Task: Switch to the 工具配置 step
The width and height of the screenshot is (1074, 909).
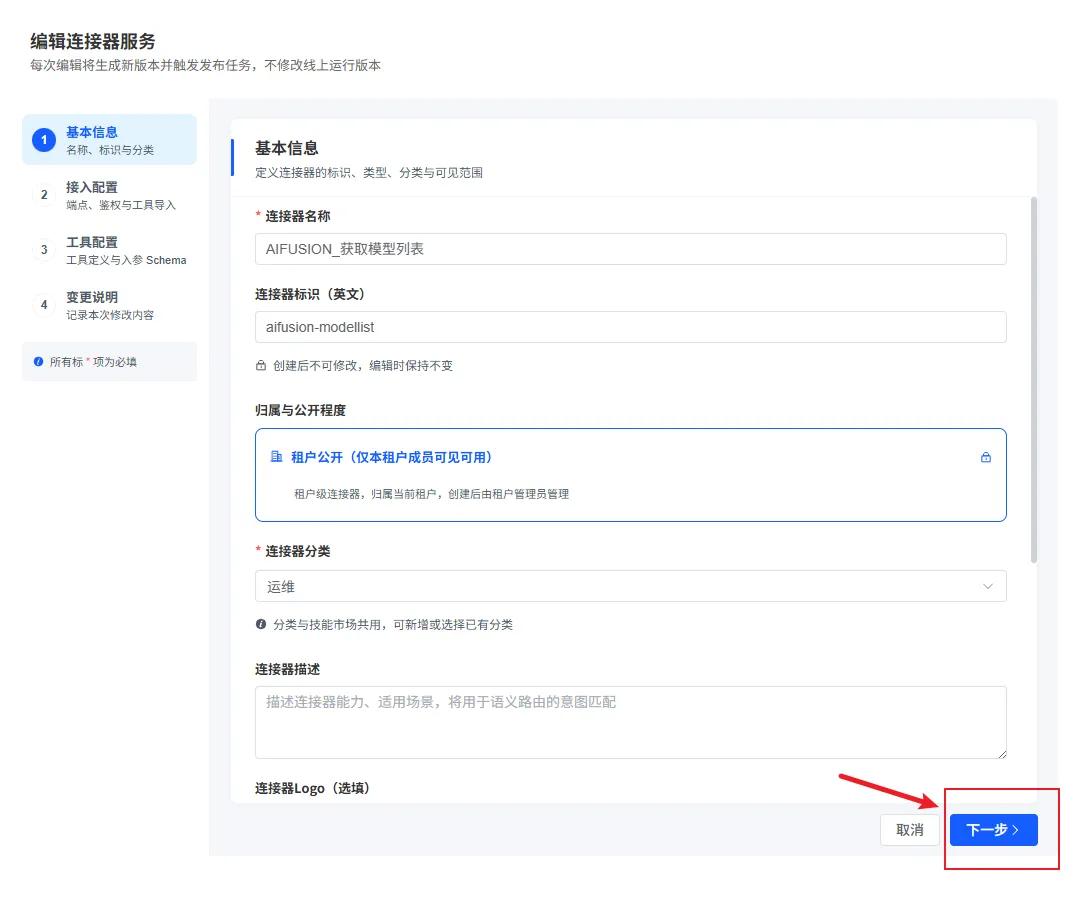Action: 110,250
